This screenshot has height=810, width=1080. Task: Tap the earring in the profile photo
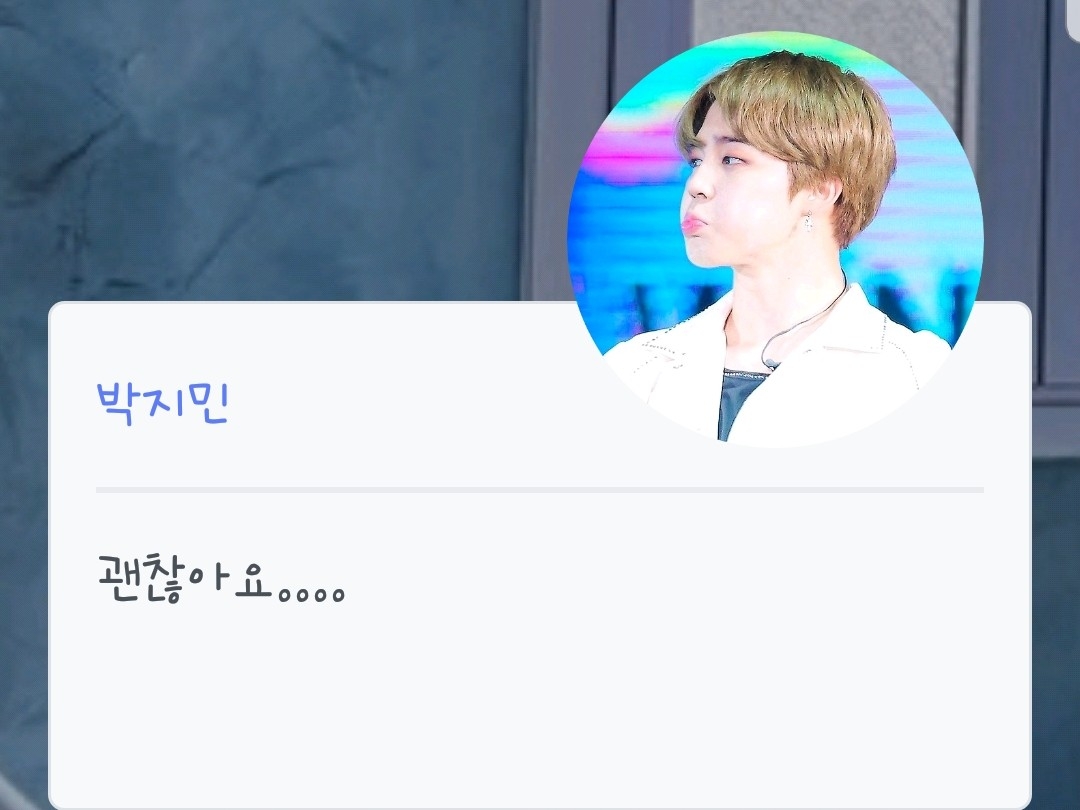pyautogui.click(x=808, y=220)
